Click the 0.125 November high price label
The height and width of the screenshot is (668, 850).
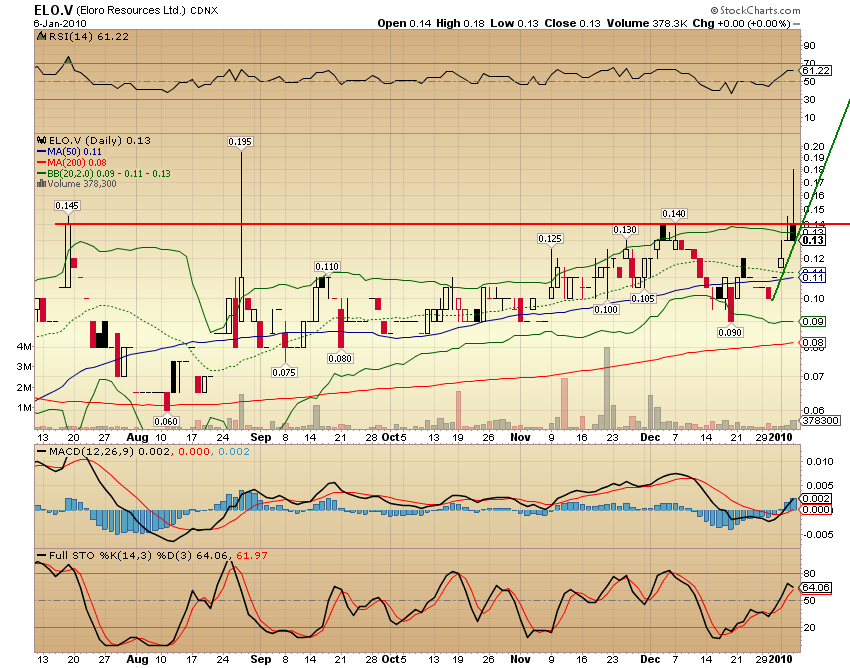550,239
